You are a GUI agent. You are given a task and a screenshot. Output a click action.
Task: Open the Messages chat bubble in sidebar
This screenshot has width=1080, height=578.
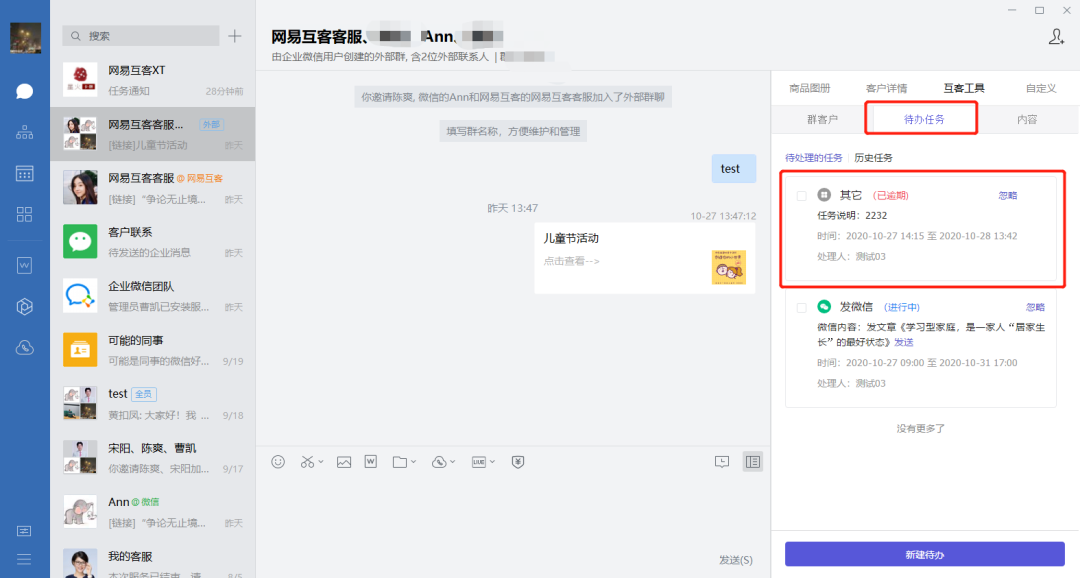click(x=25, y=91)
